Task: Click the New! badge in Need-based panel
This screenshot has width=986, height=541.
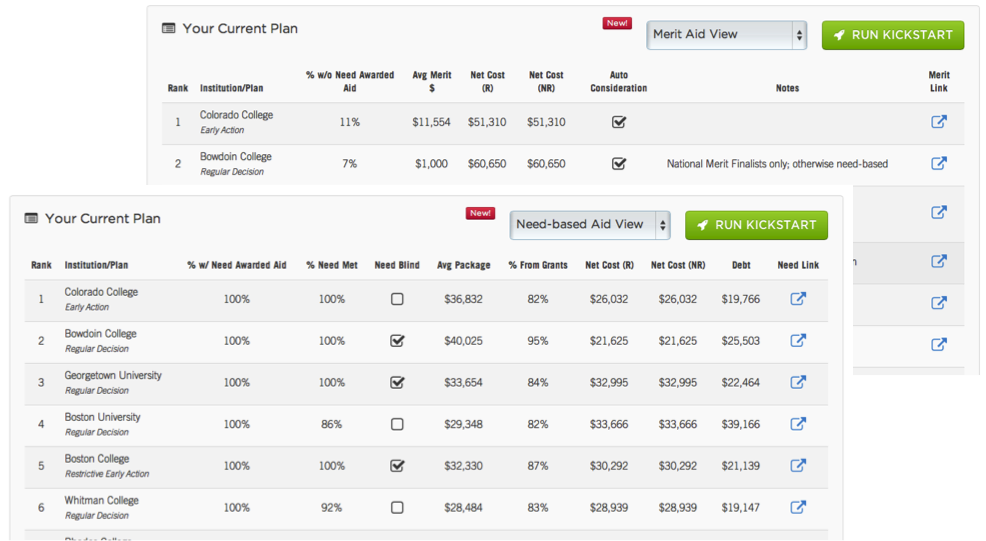Action: click(480, 213)
